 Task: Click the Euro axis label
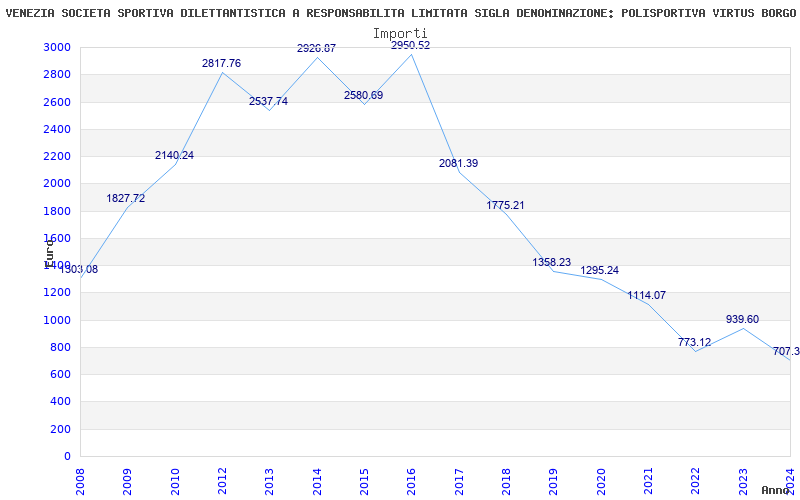pyautogui.click(x=49, y=254)
